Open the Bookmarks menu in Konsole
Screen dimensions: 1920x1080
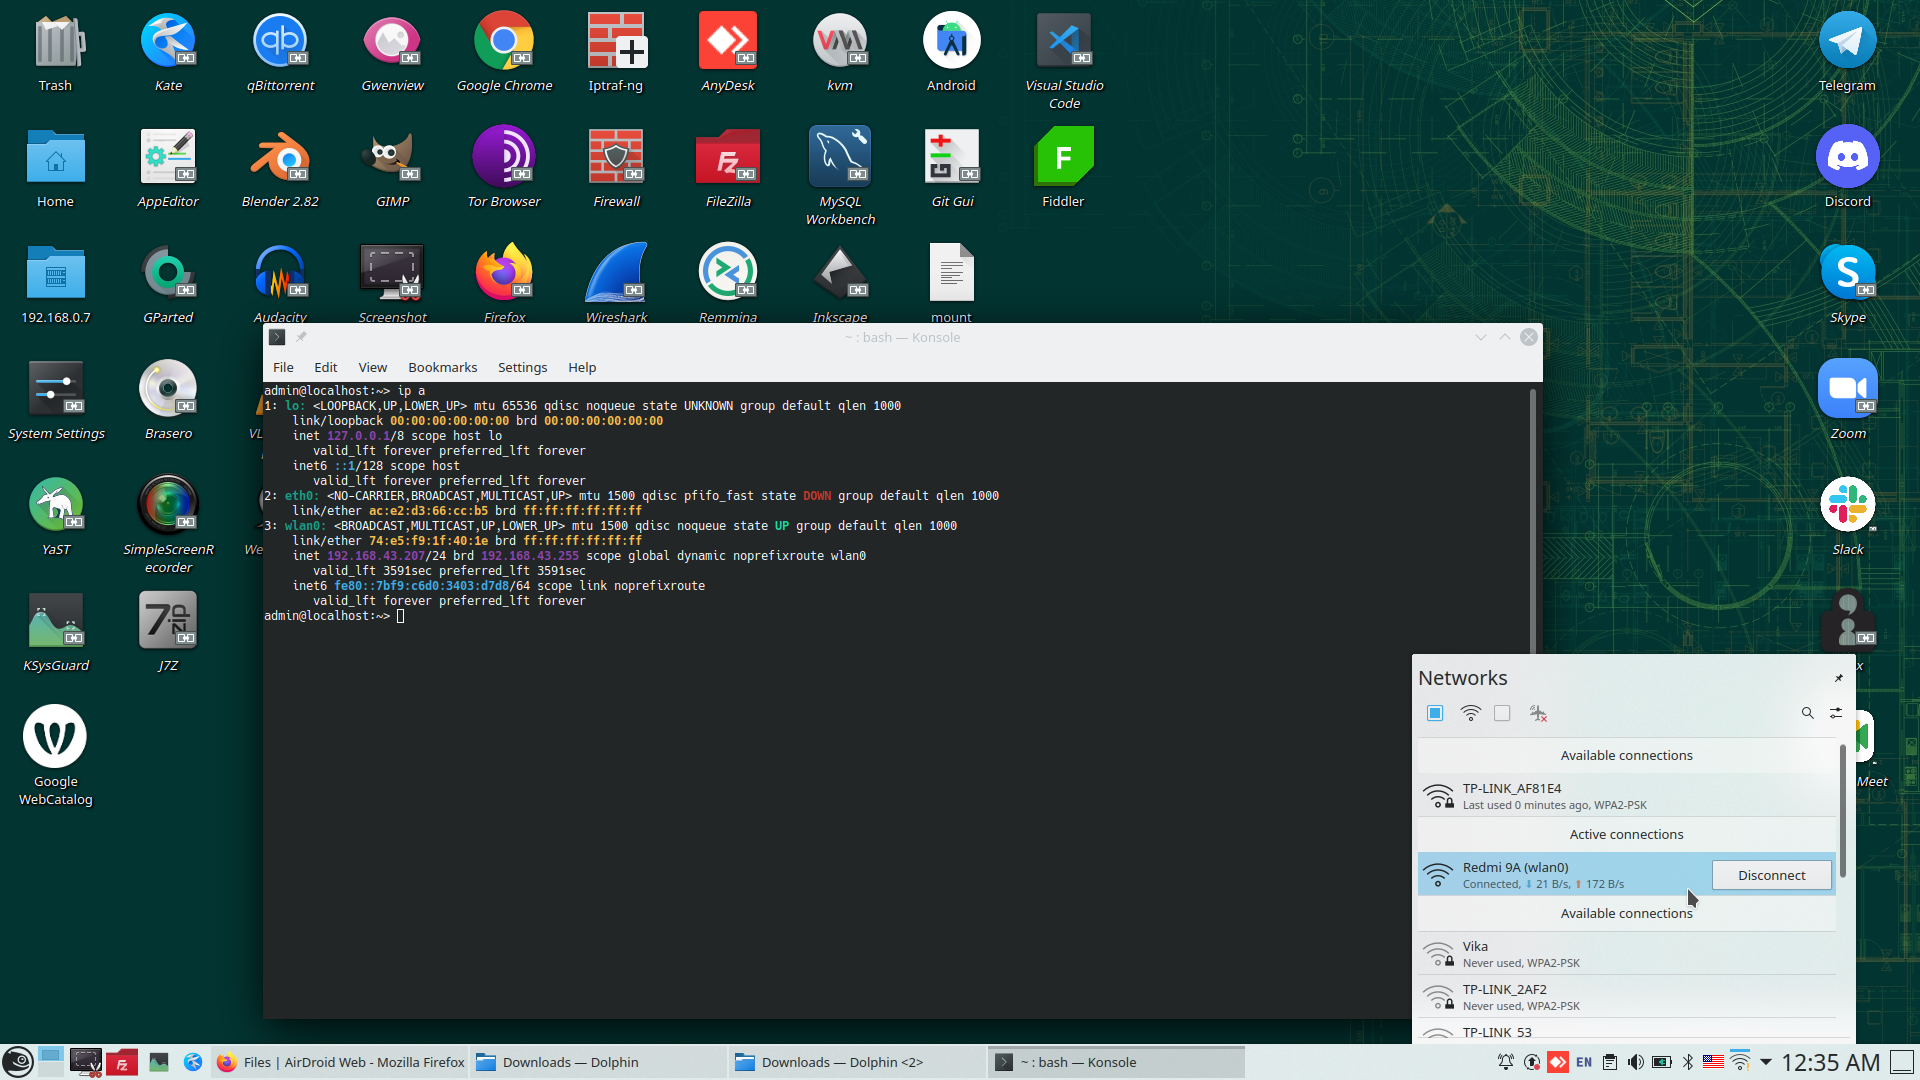tap(442, 367)
